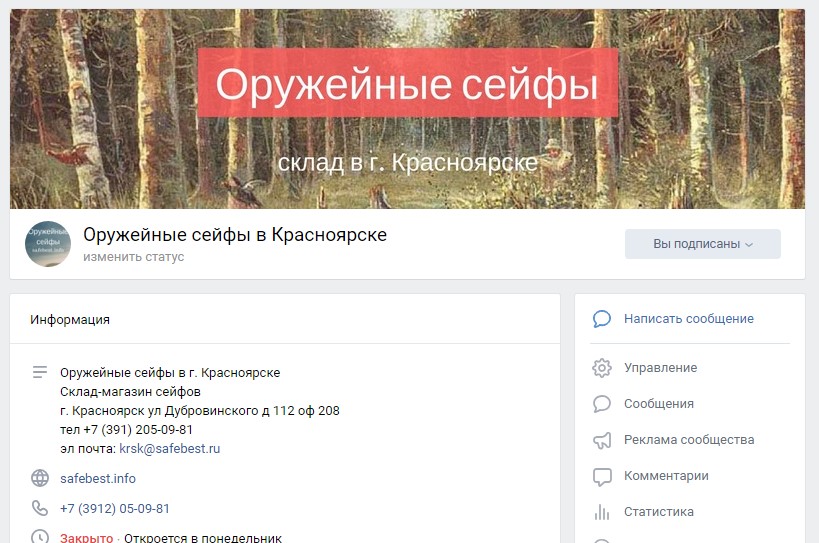Viewport: 819px width, 543px height.
Task: Open the gear icon for Управление
Action: pos(602,368)
